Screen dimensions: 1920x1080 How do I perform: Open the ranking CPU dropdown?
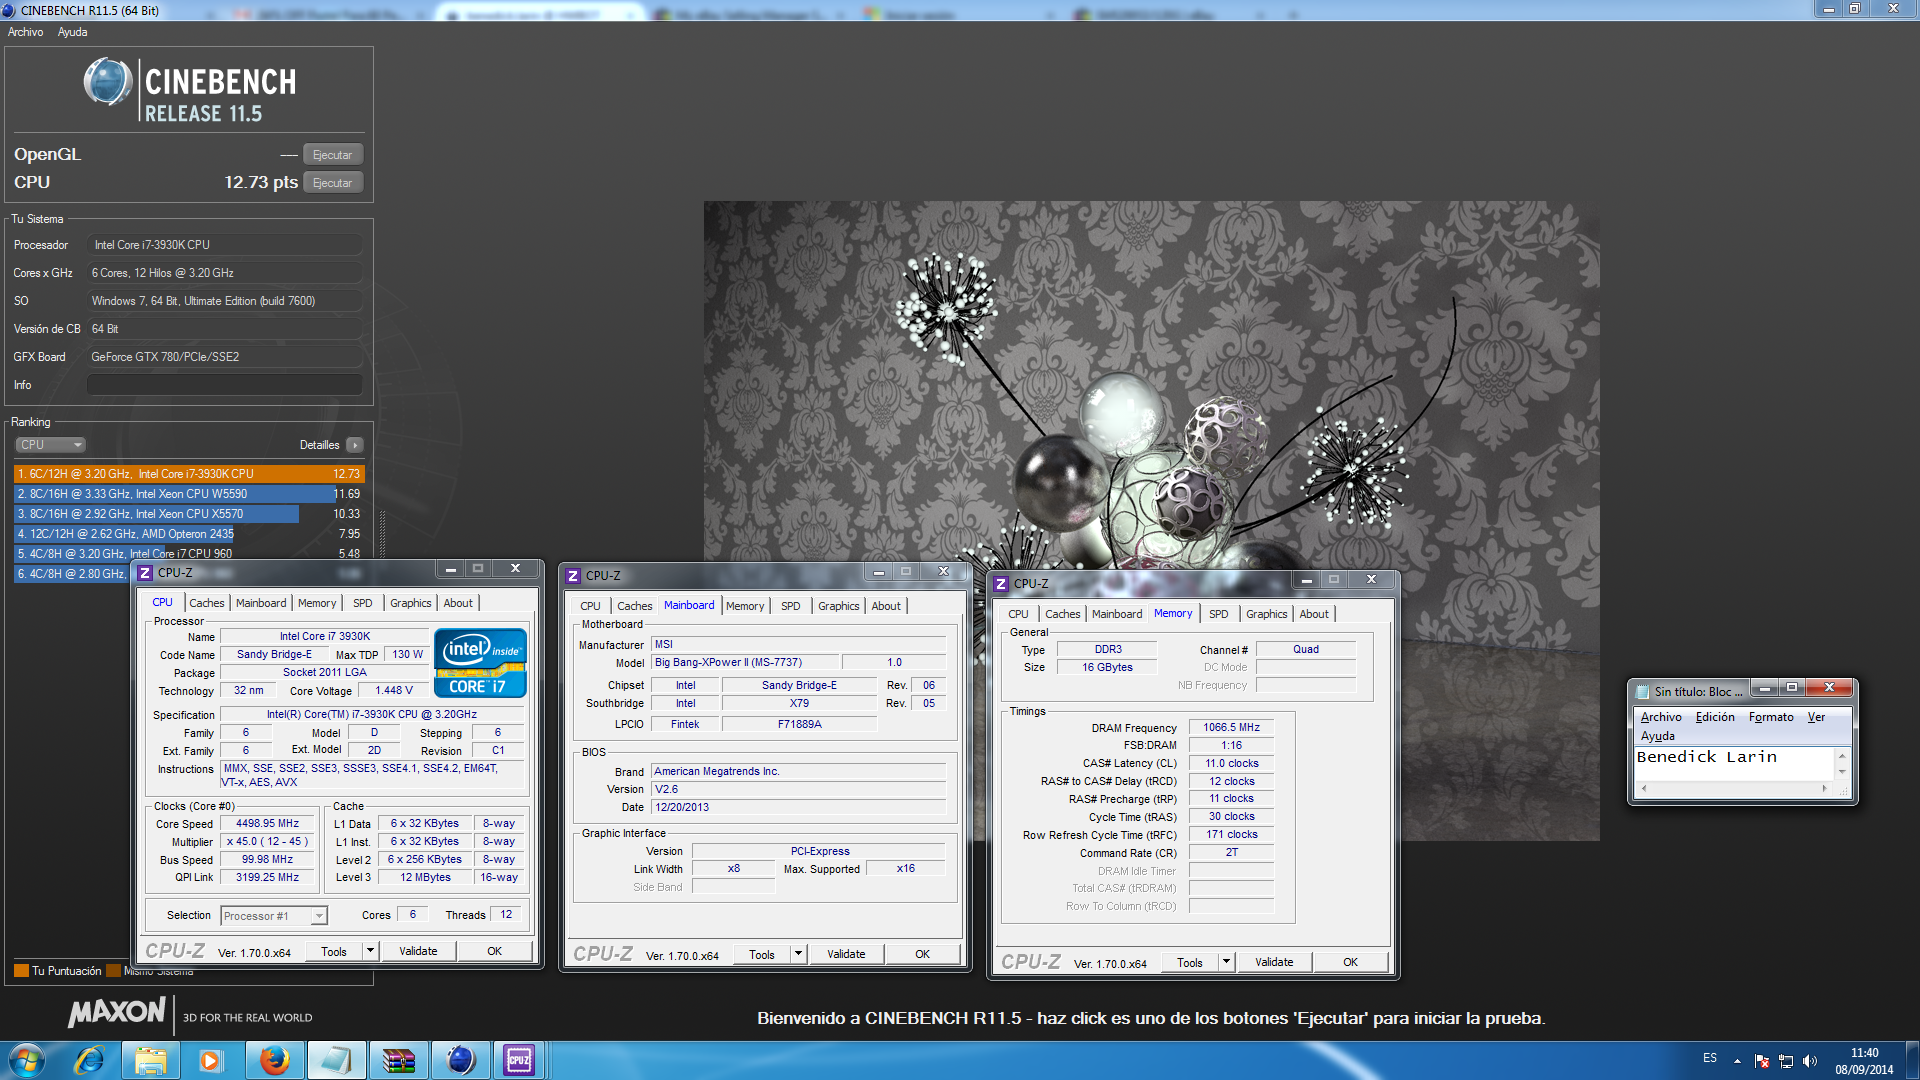click(x=50, y=445)
